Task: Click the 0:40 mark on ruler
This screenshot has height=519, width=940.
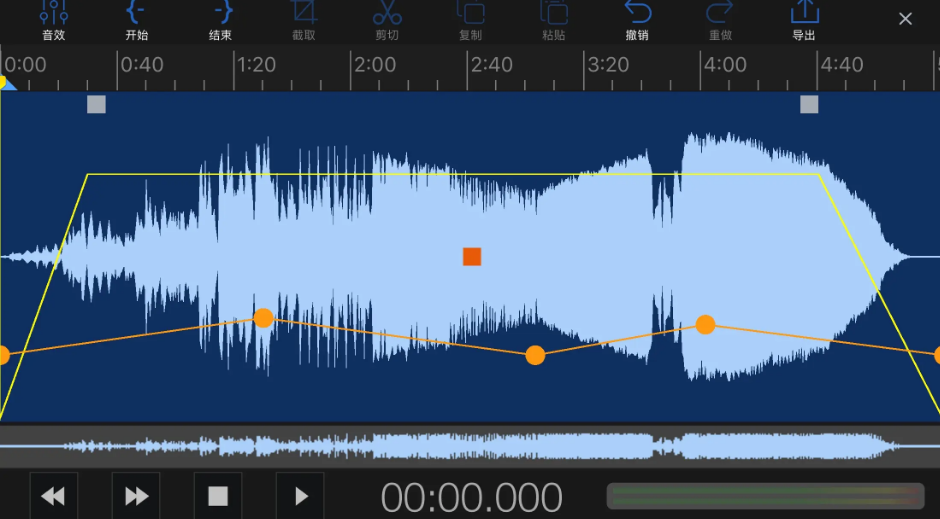Action: click(x=142, y=65)
